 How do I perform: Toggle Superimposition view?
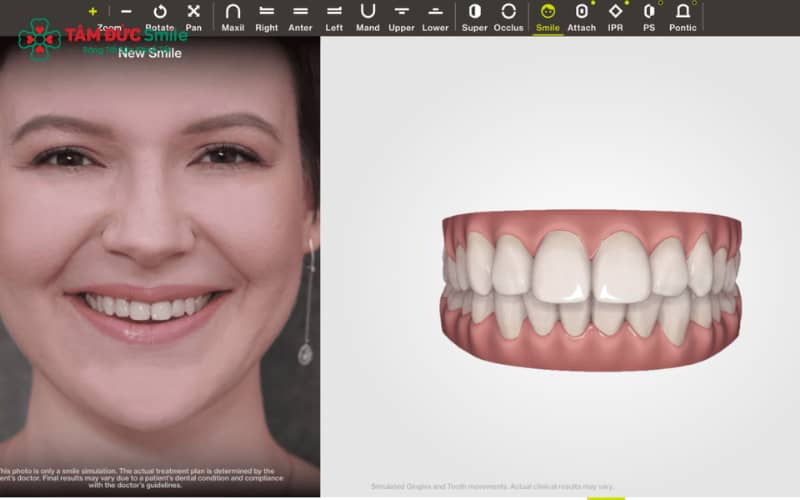click(475, 15)
